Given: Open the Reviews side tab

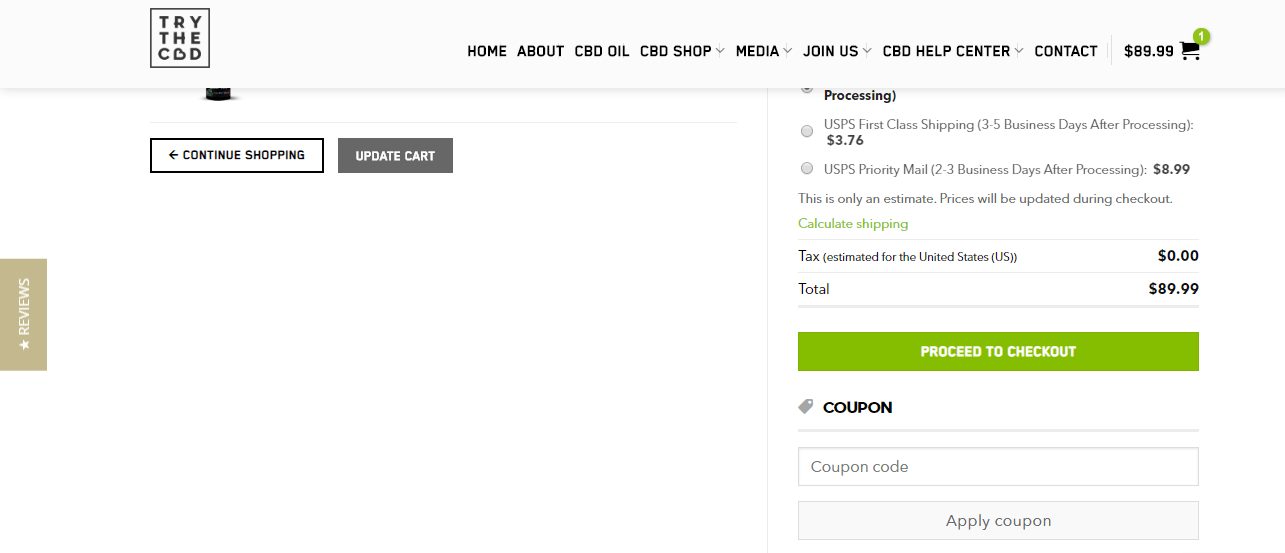Looking at the screenshot, I should pyautogui.click(x=23, y=314).
